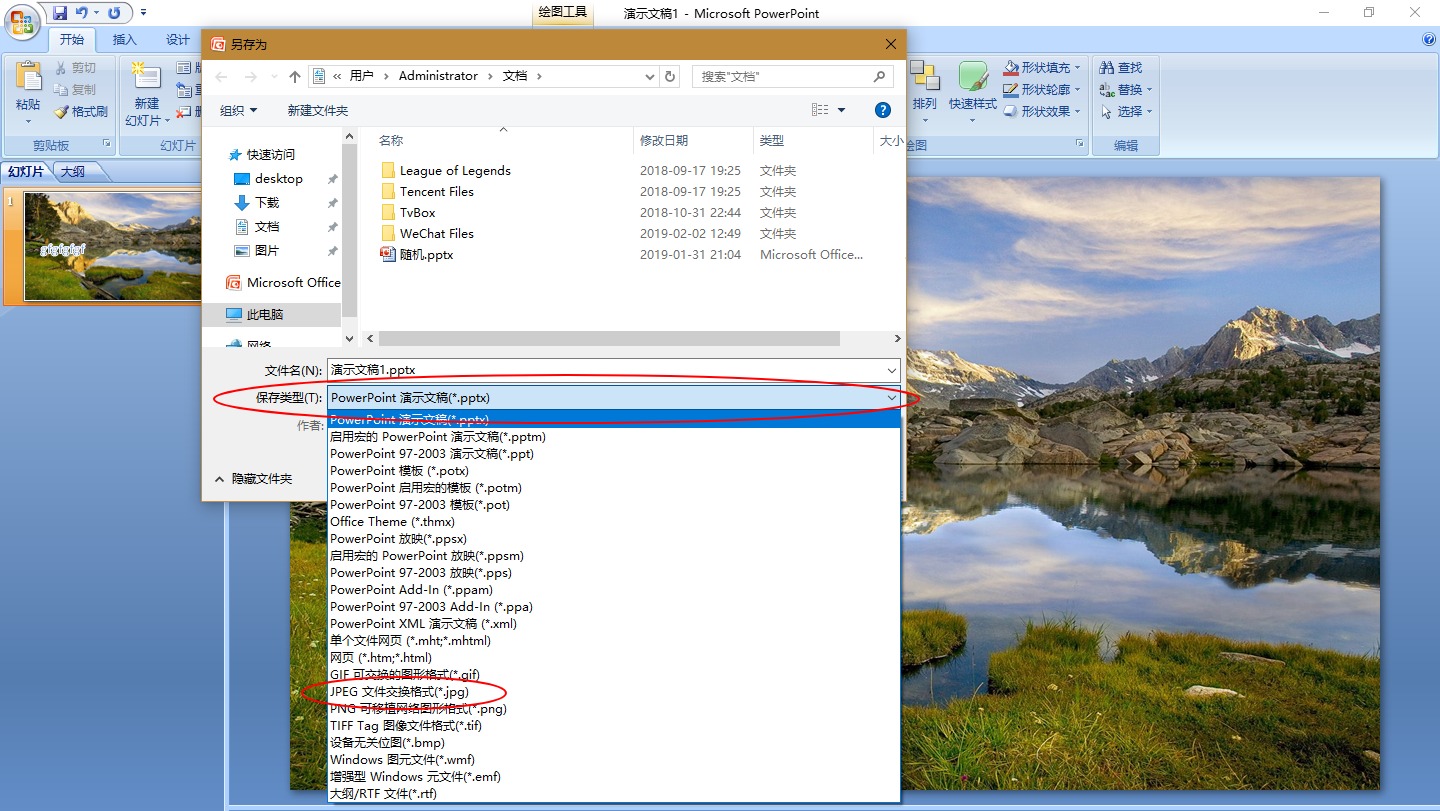Open the 文件名 dropdown arrow
The width and height of the screenshot is (1440, 811).
[891, 370]
